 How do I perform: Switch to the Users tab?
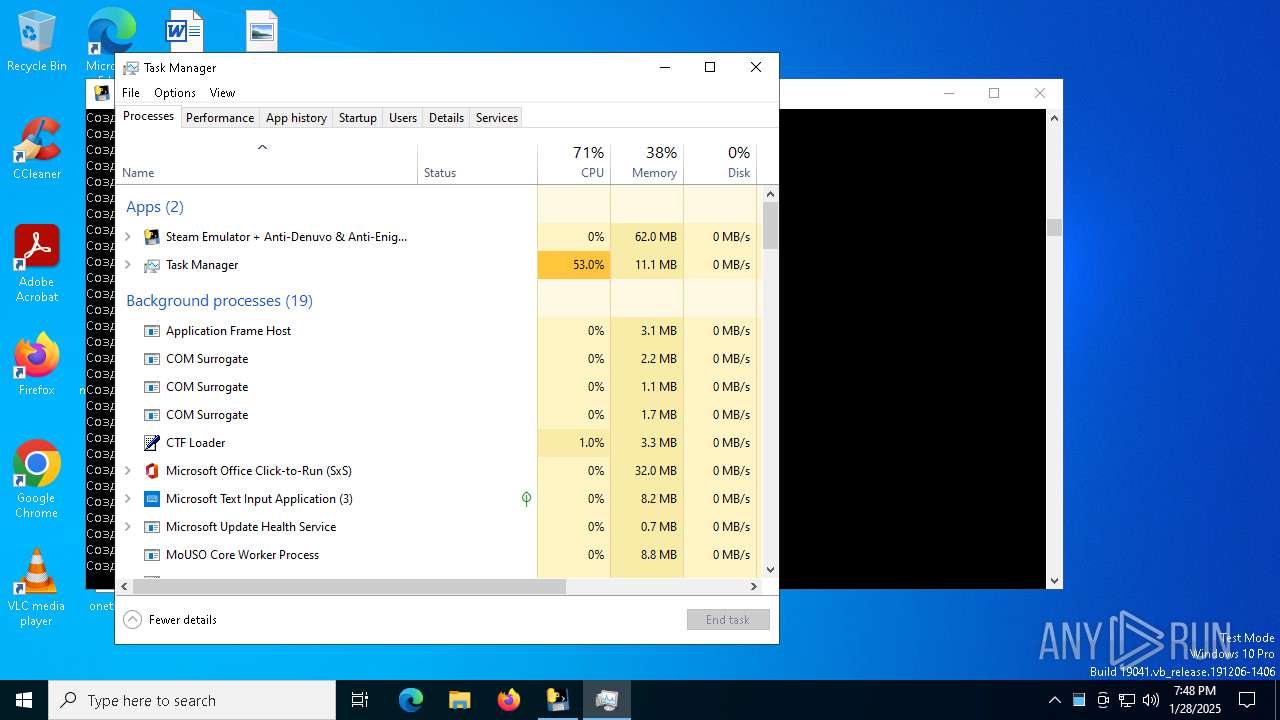(403, 117)
